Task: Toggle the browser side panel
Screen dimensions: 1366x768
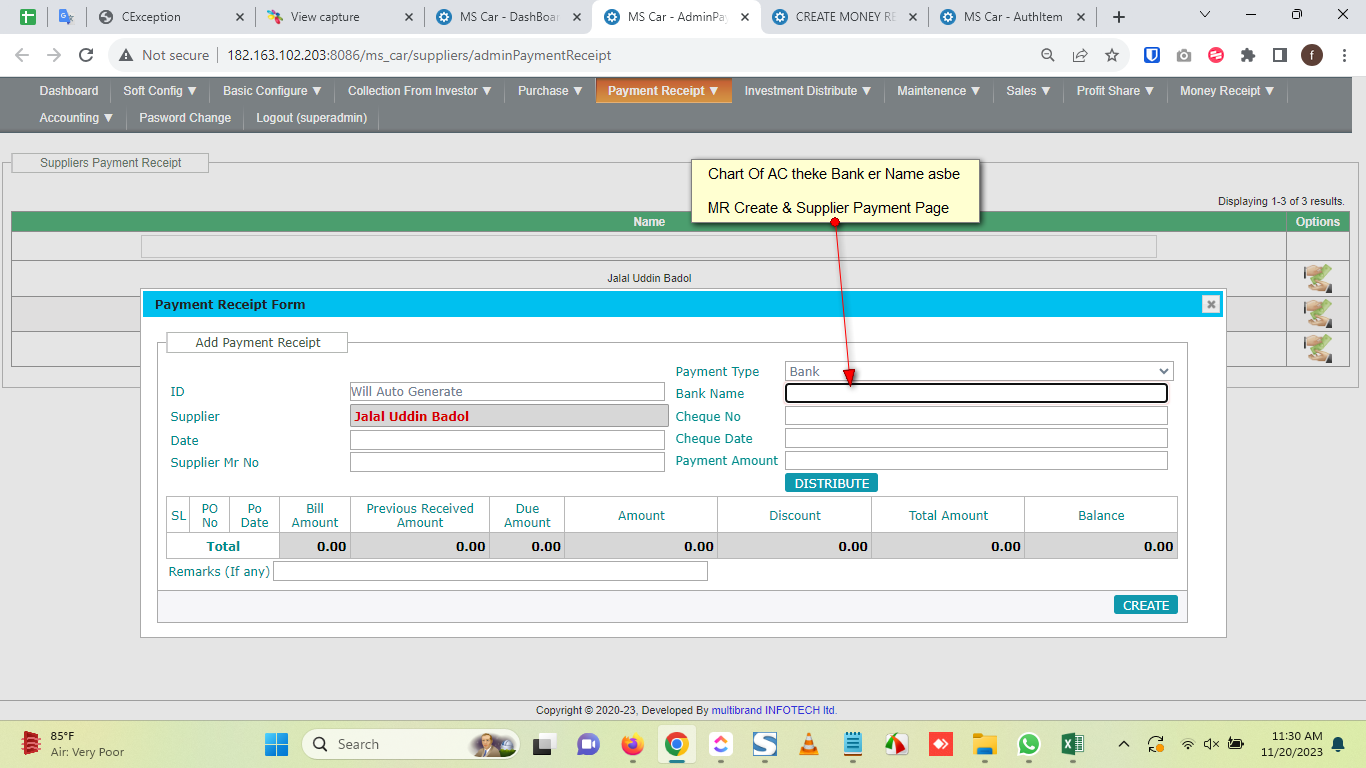Action: pyautogui.click(x=1280, y=55)
